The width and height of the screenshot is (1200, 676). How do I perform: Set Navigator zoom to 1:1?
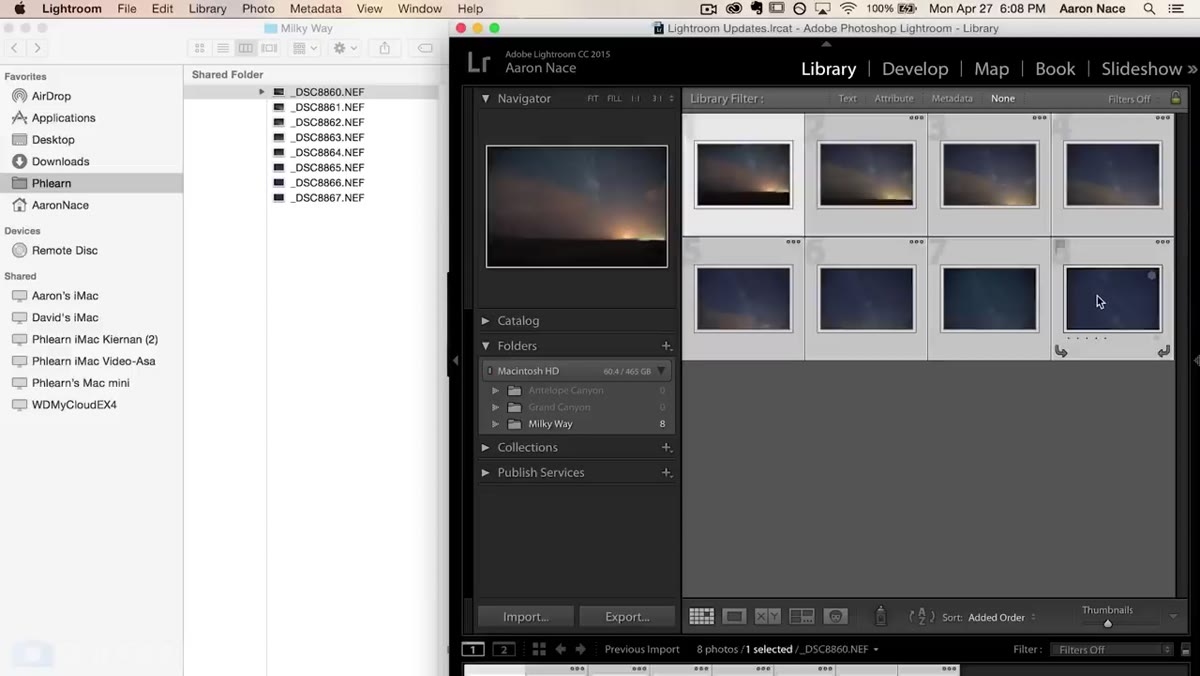(x=636, y=99)
